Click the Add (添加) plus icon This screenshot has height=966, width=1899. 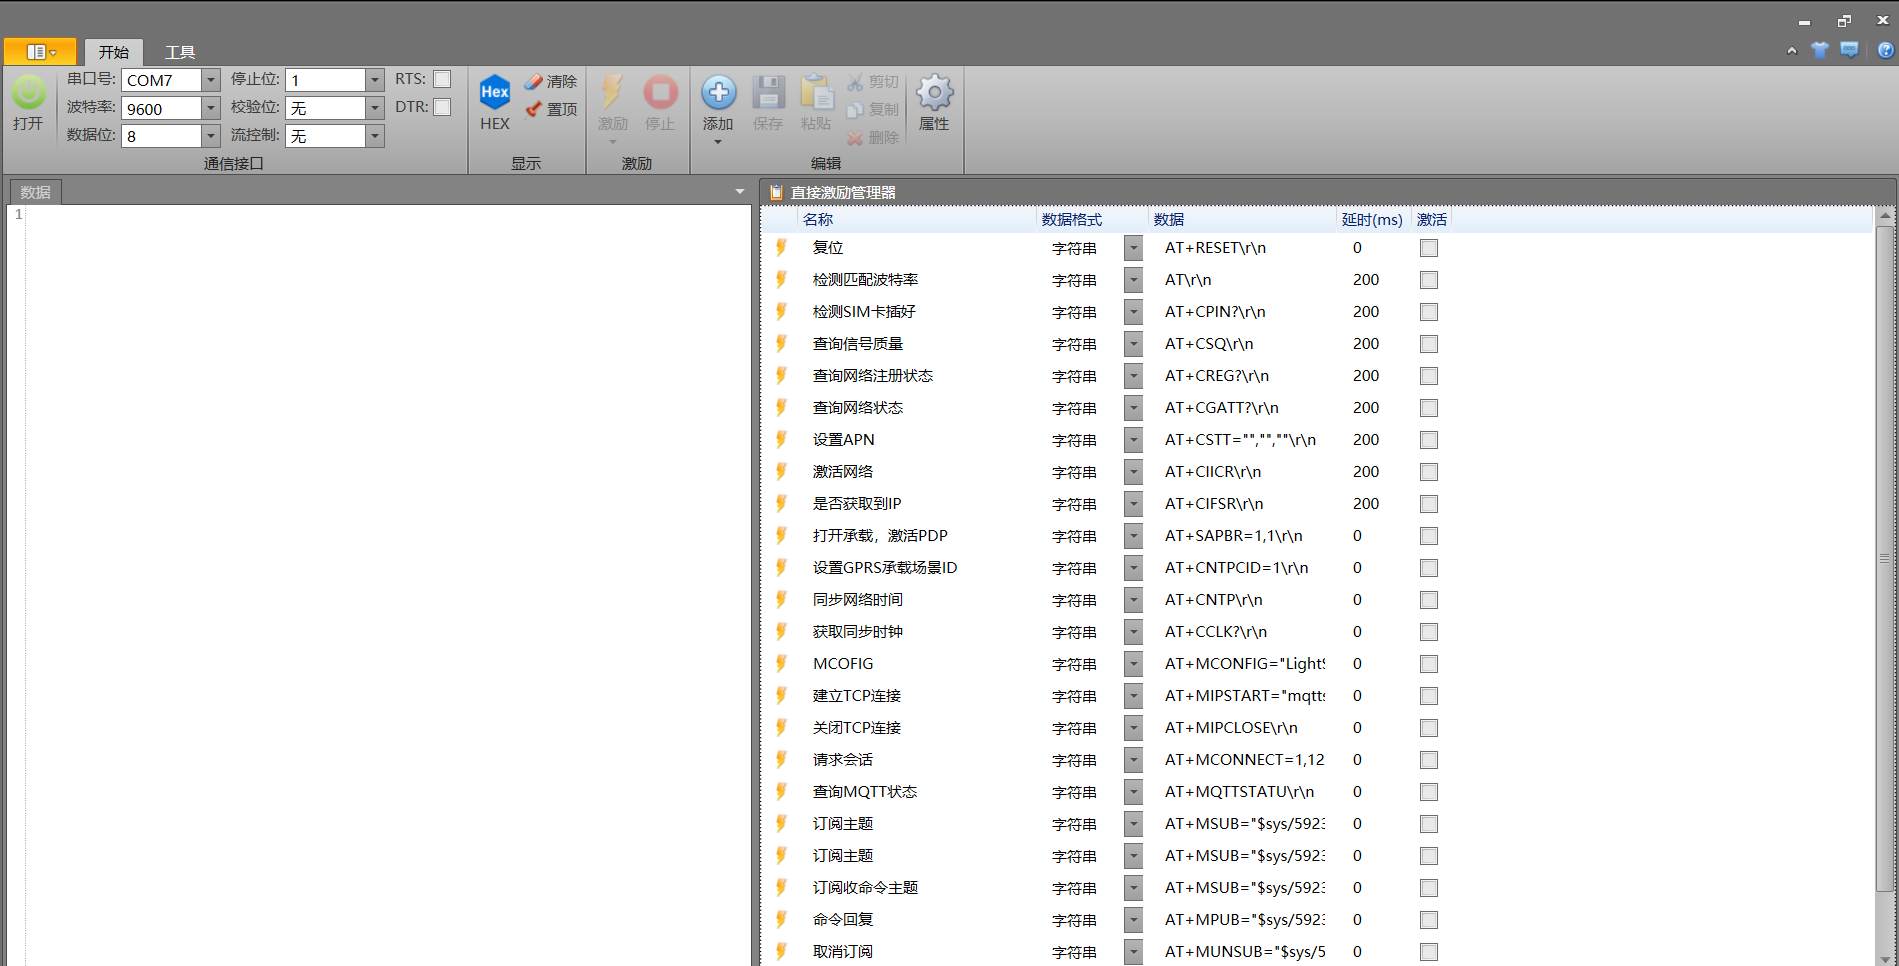point(718,92)
